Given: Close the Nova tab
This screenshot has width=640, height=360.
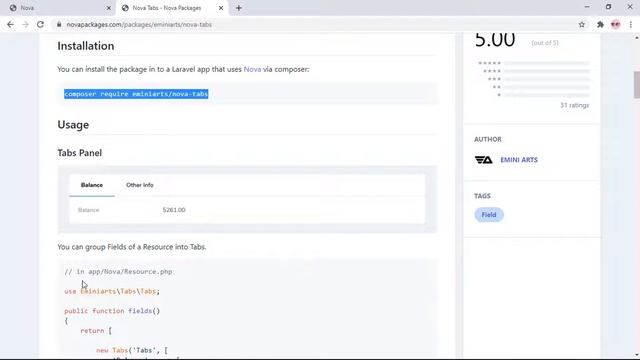Looking at the screenshot, I should [109, 8].
